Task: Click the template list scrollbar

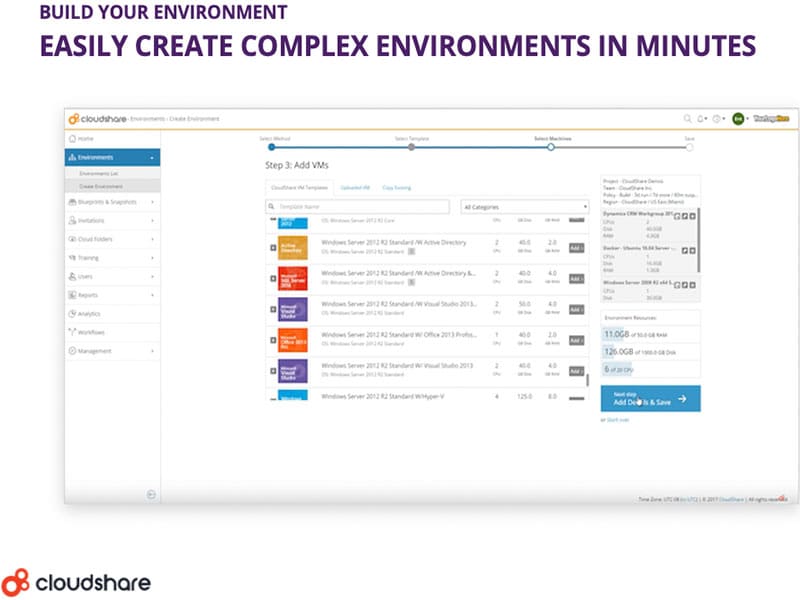Action: (587, 380)
